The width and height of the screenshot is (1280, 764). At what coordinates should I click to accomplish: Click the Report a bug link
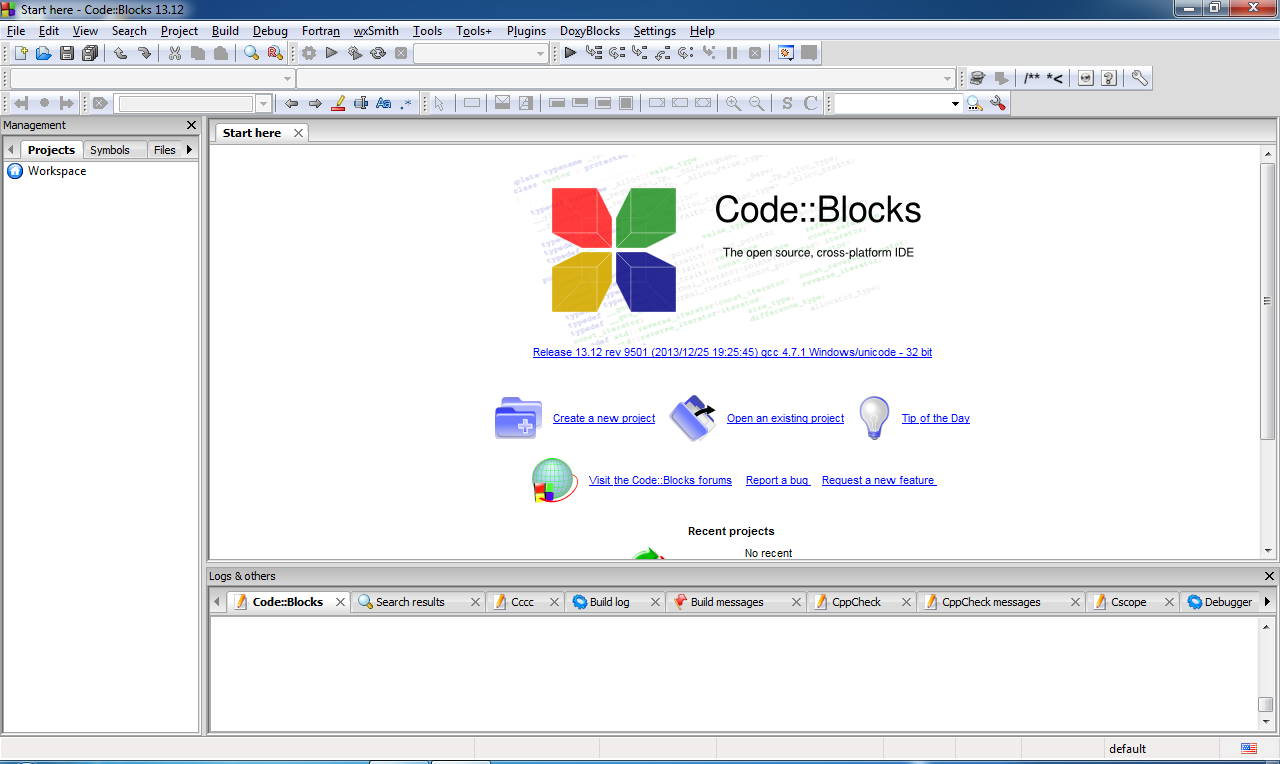pyautogui.click(x=778, y=480)
